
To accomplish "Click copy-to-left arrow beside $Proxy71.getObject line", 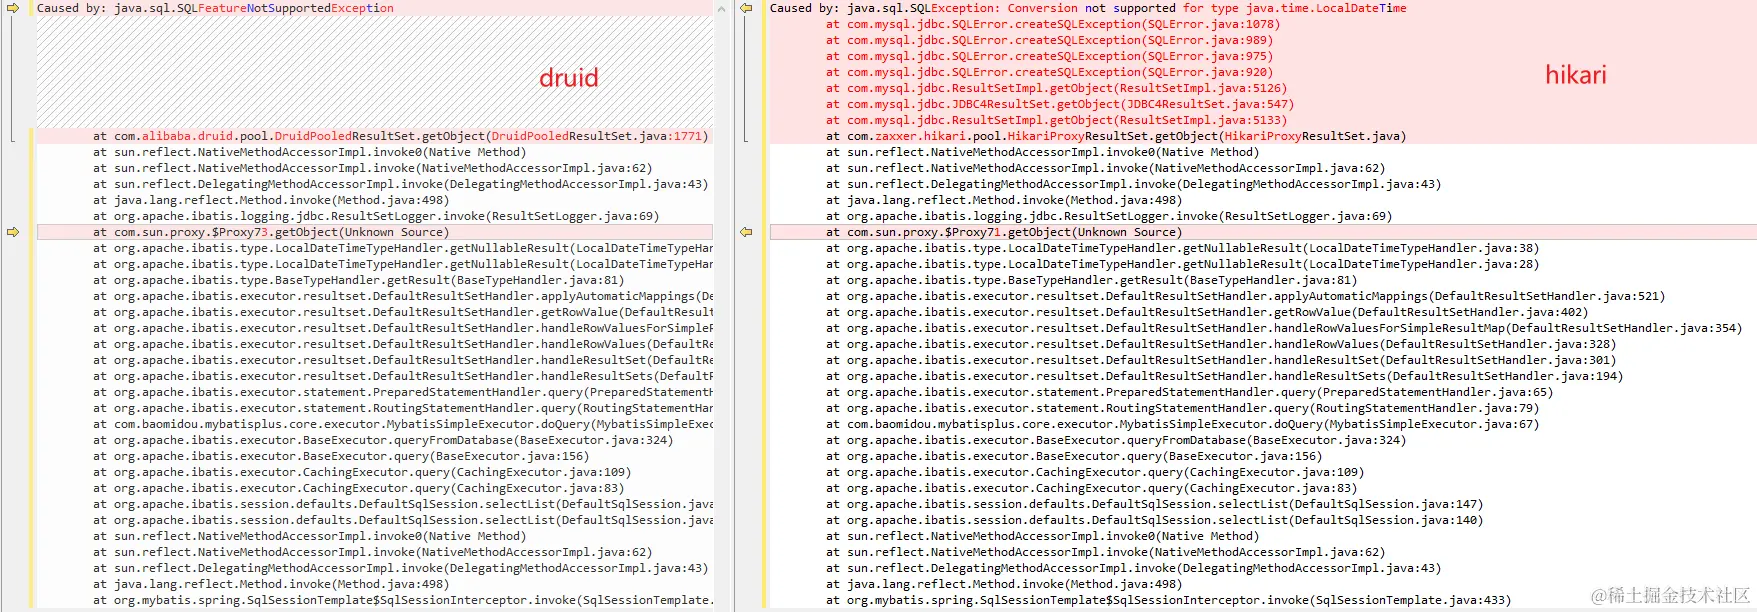I will [x=746, y=232].
